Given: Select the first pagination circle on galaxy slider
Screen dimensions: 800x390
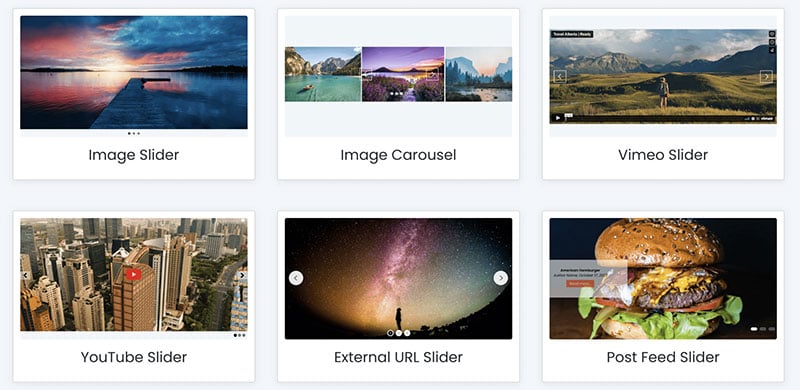Looking at the screenshot, I should click(x=390, y=333).
